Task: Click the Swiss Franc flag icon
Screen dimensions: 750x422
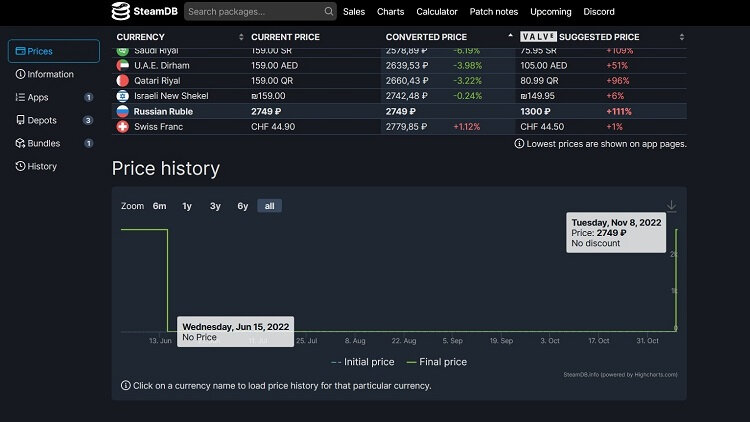Action: [x=123, y=127]
